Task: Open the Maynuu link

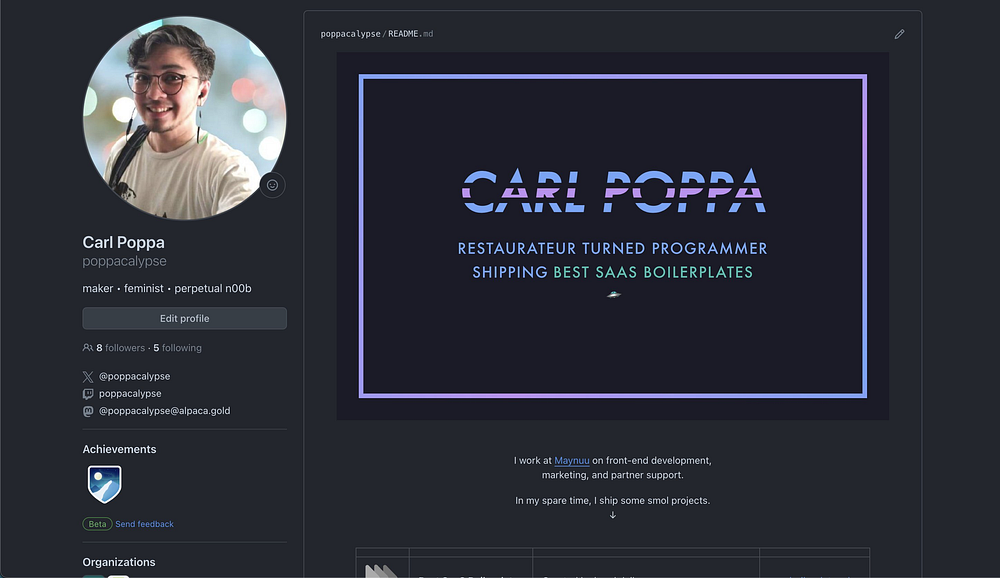Action: [x=571, y=461]
